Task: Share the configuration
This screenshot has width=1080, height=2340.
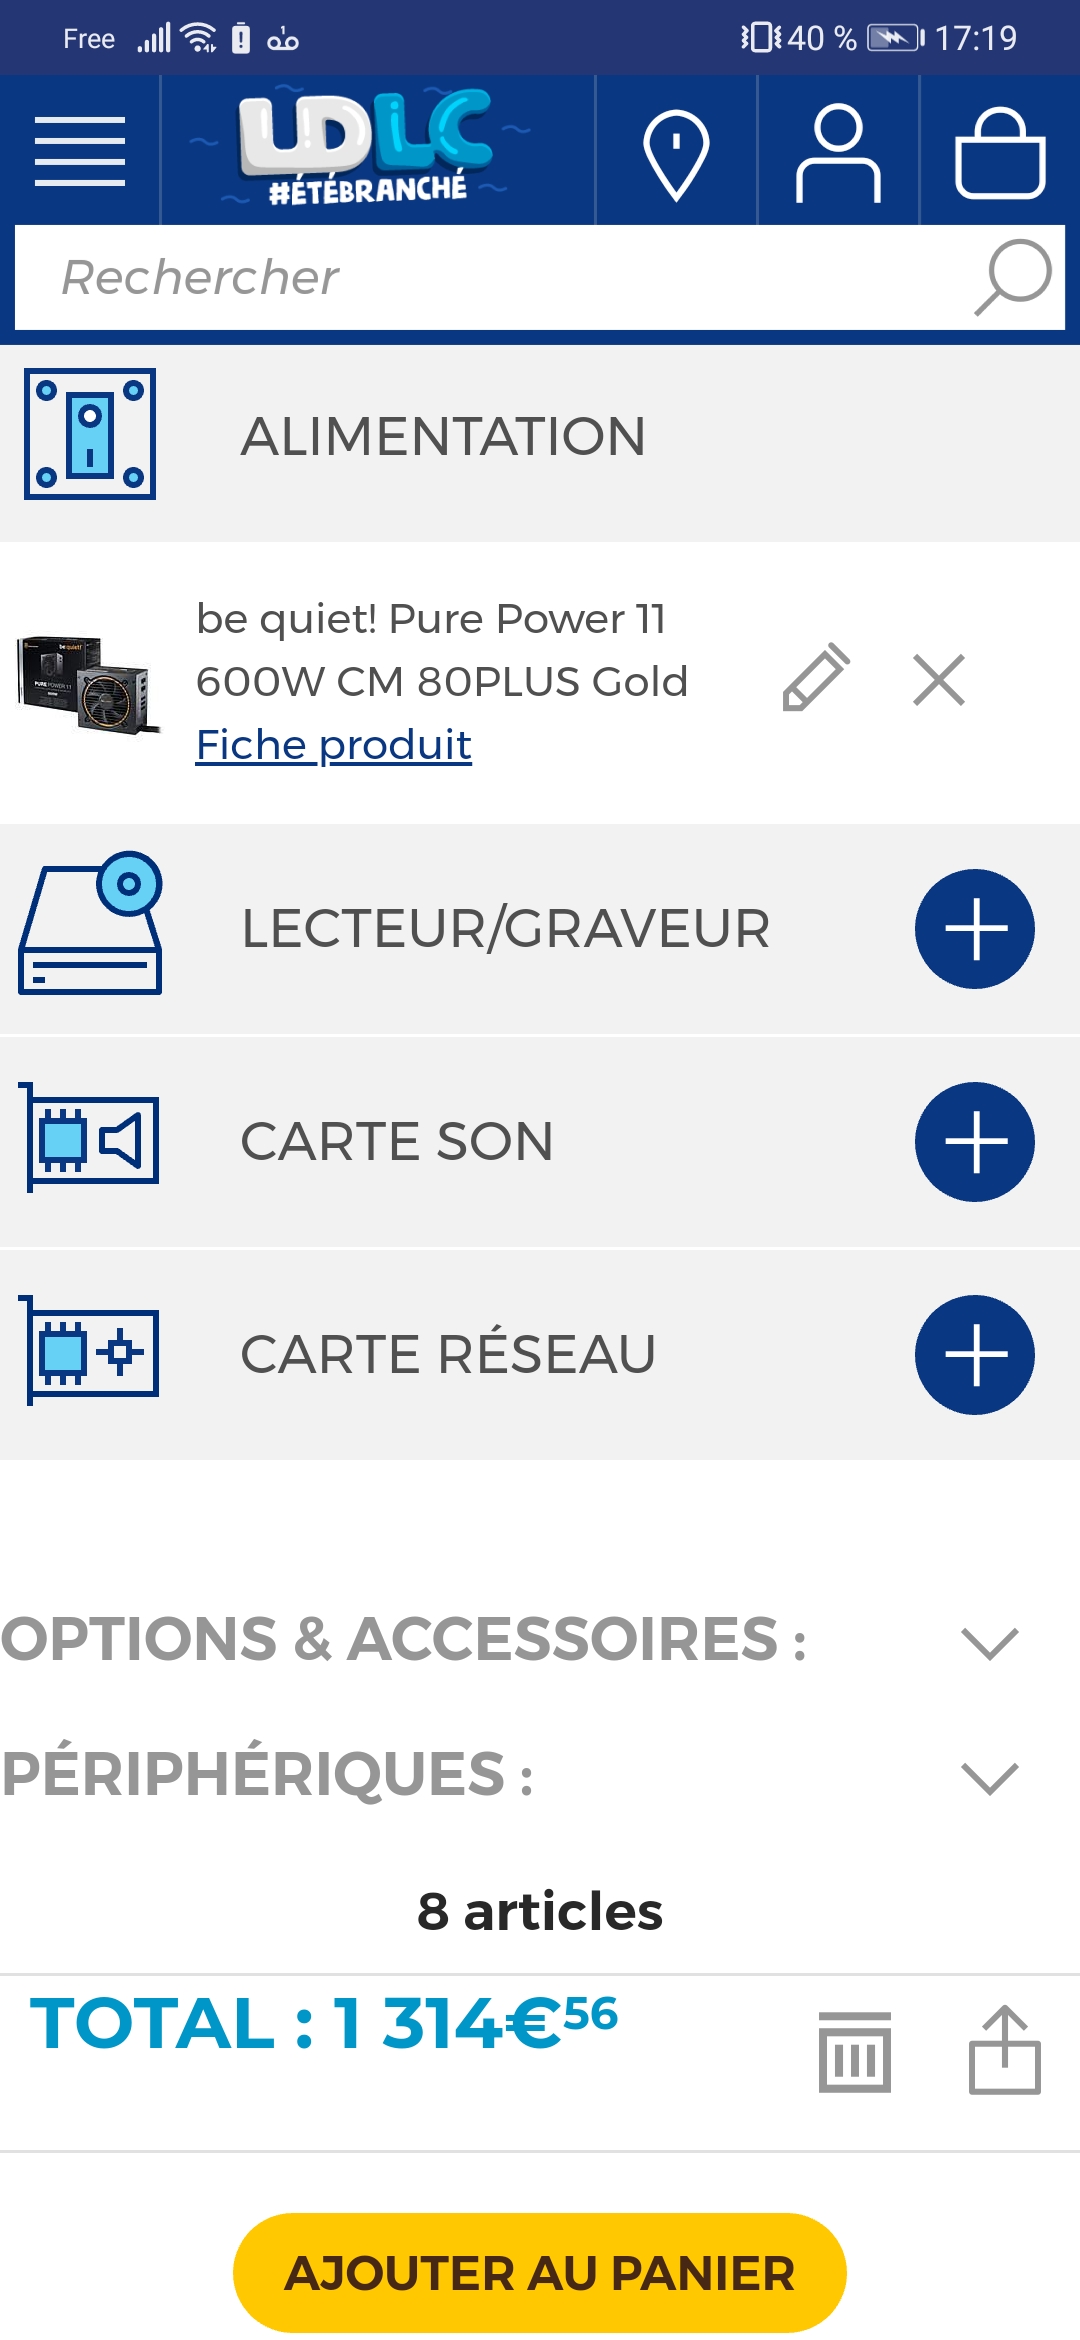Action: 1004,2049
